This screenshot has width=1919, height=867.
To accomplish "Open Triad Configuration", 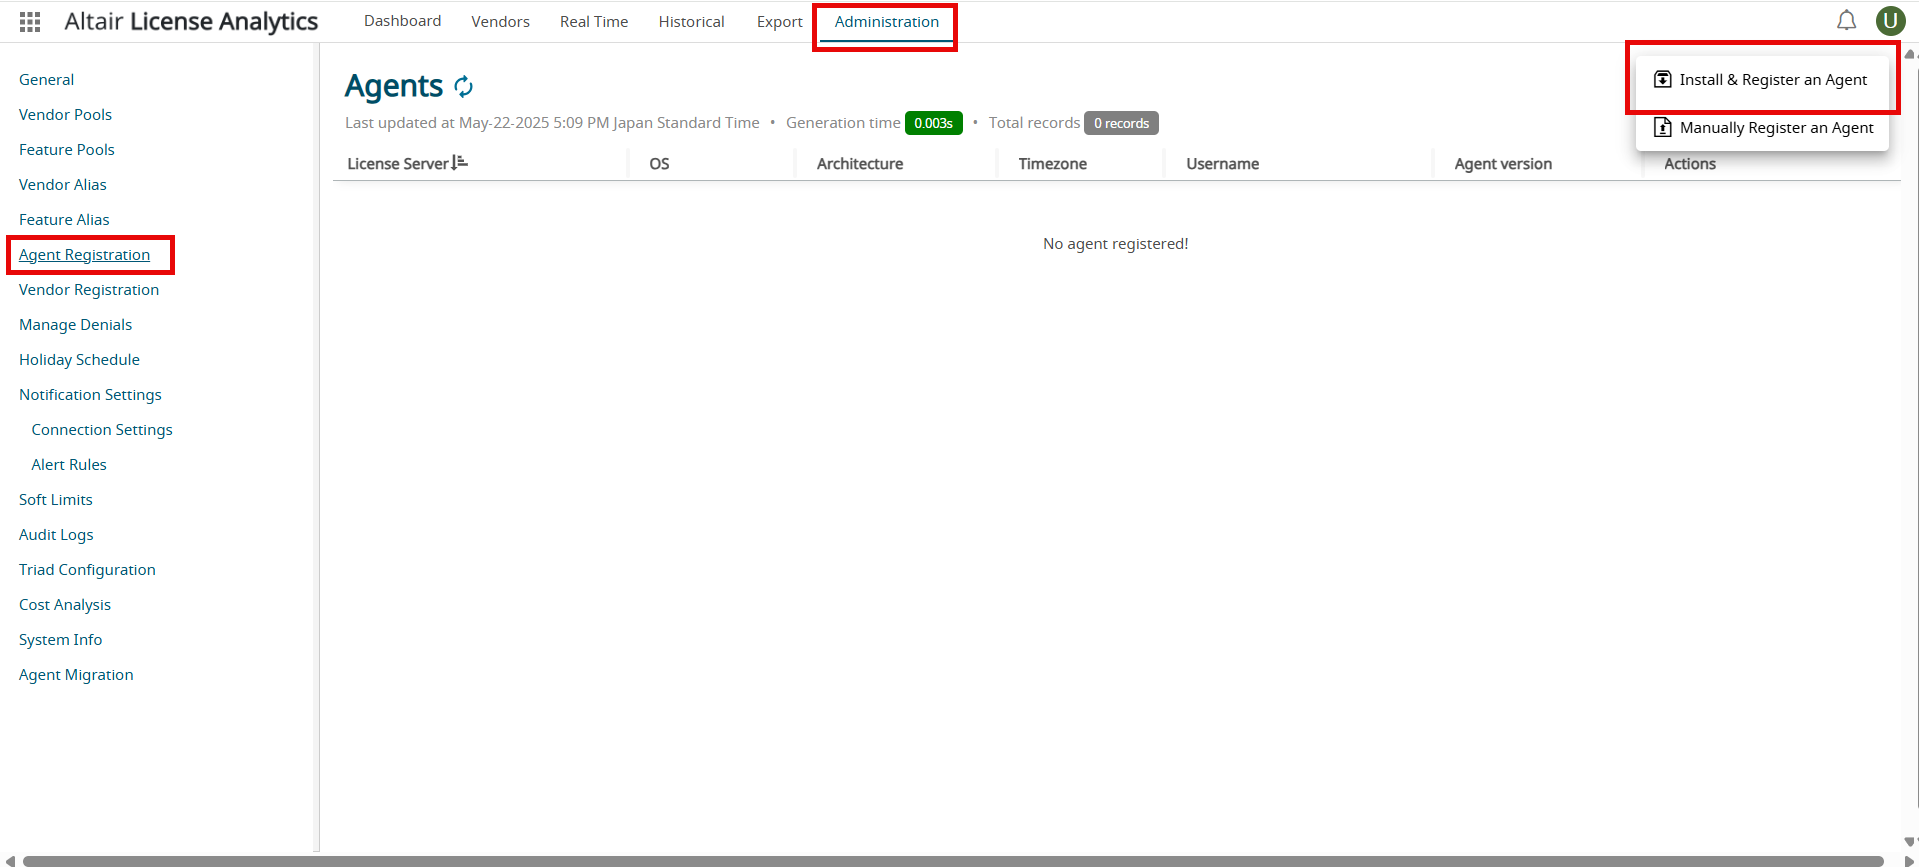I will 87,569.
